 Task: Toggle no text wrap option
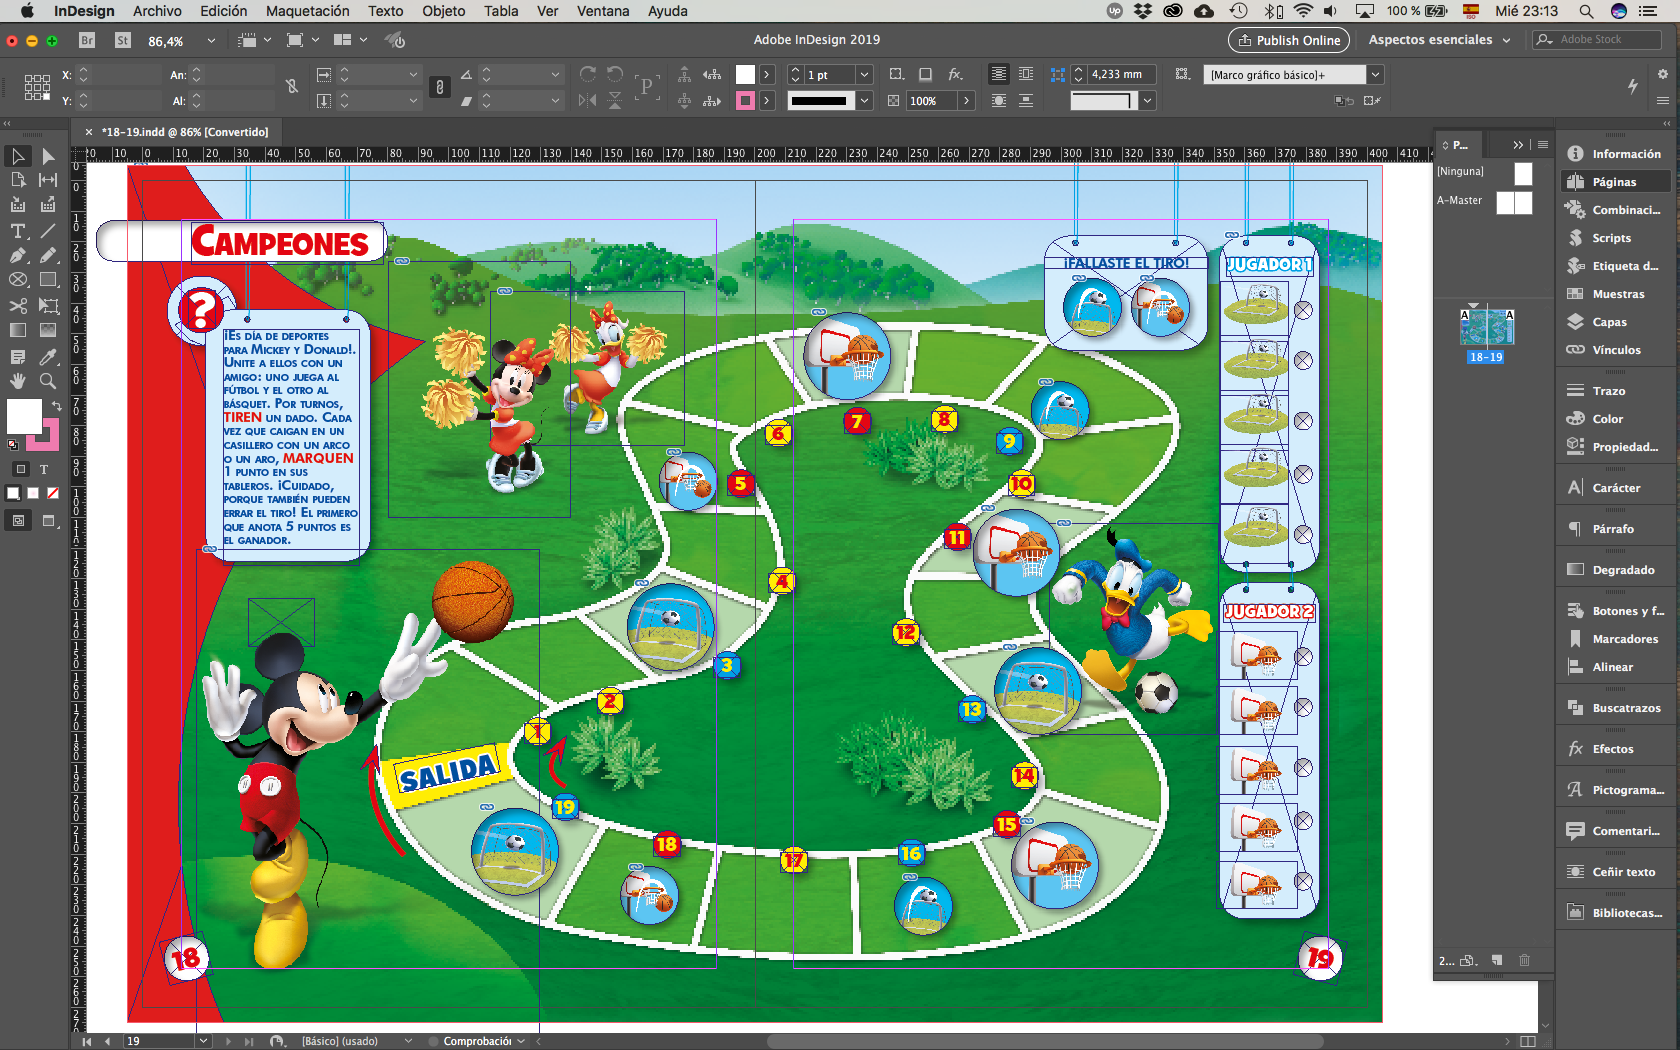[999, 74]
